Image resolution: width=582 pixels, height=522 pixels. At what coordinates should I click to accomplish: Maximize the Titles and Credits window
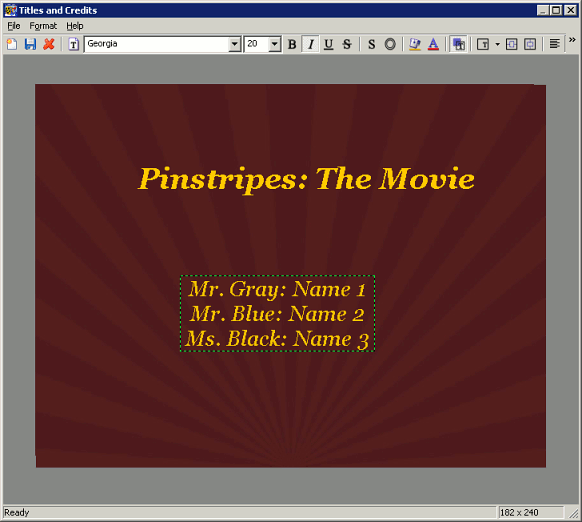click(x=556, y=10)
